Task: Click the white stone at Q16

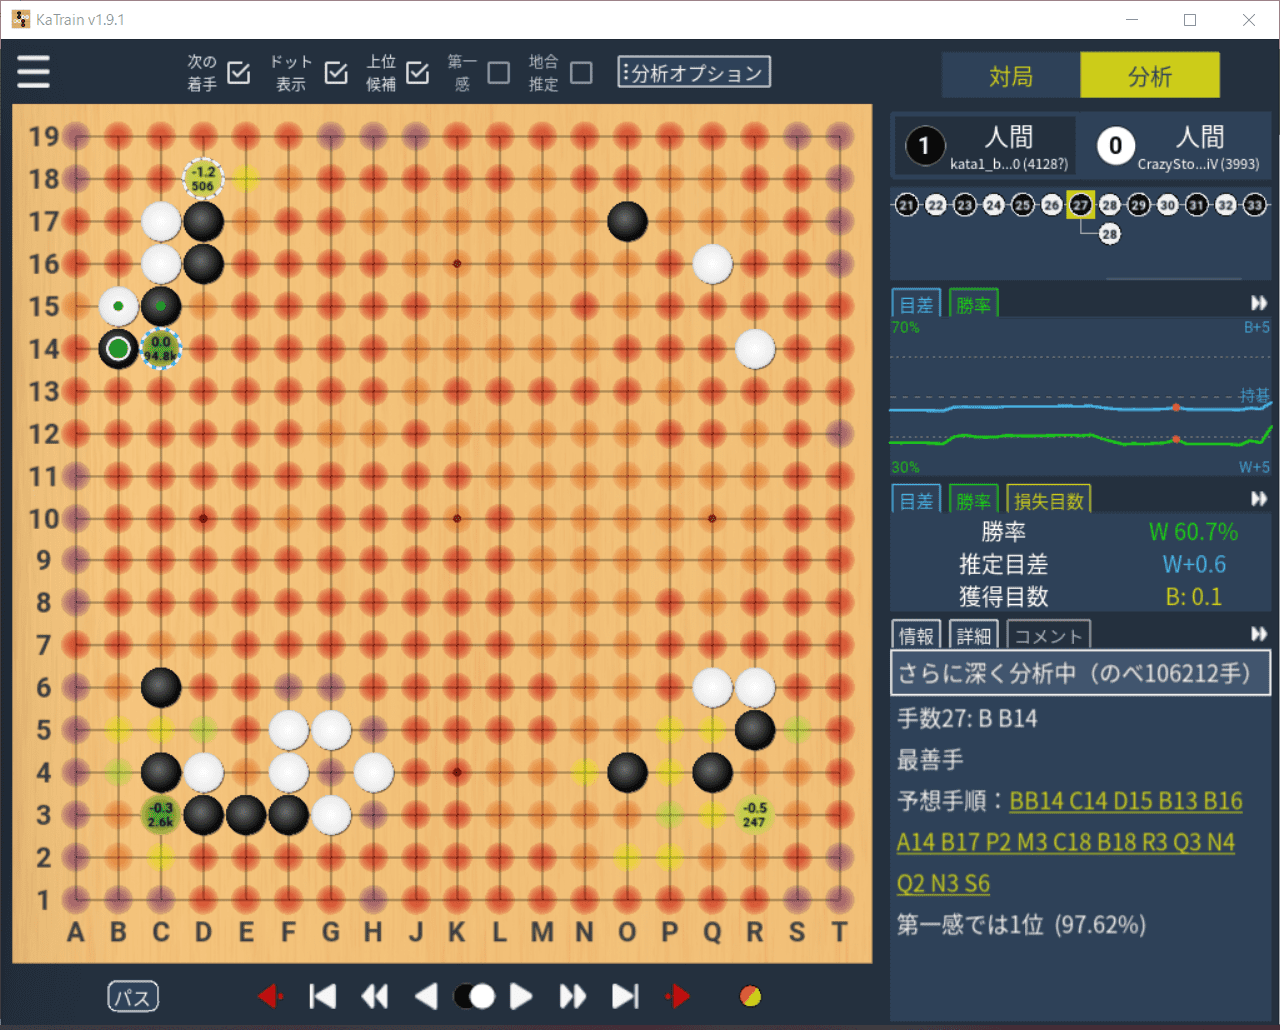Action: tap(712, 264)
